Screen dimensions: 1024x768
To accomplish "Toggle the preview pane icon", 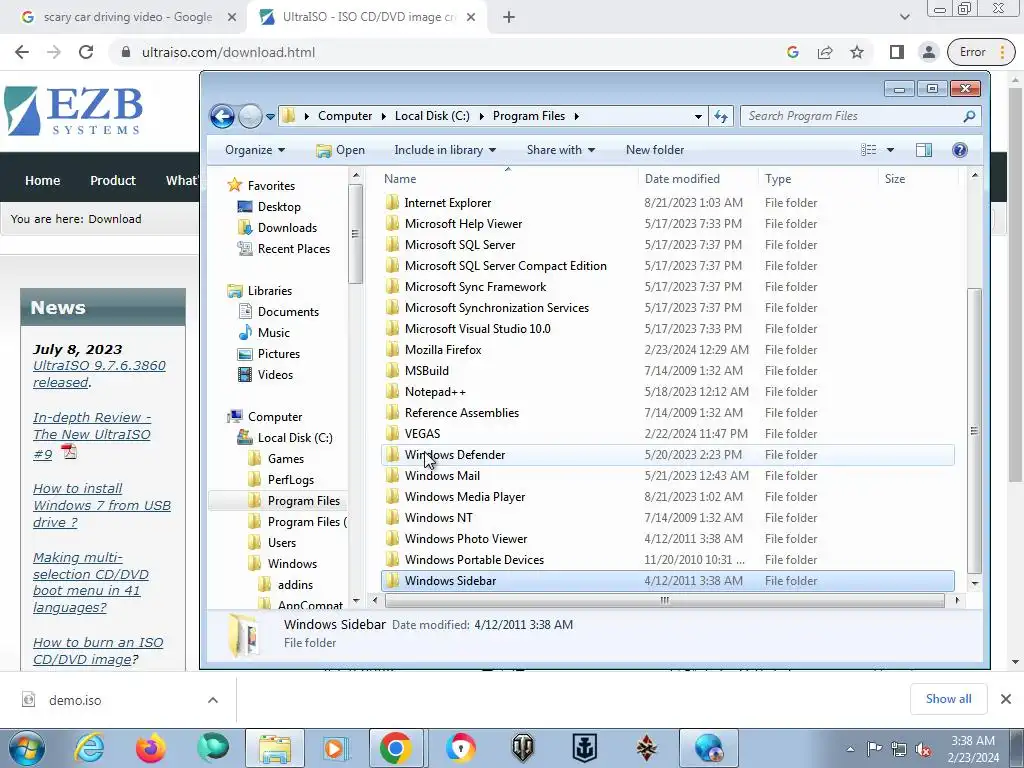I will 923,150.
